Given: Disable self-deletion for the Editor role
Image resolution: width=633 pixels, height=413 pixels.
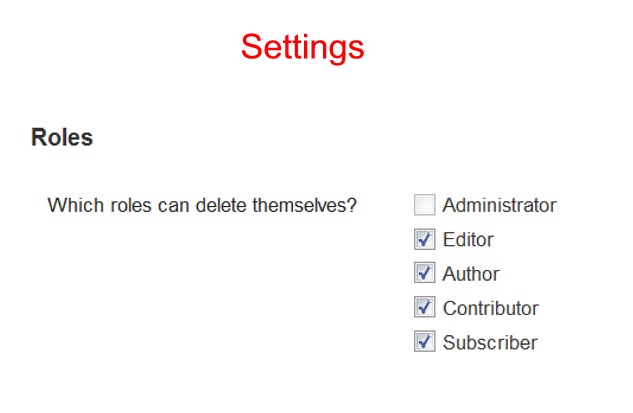Looking at the screenshot, I should pyautogui.click(x=424, y=240).
